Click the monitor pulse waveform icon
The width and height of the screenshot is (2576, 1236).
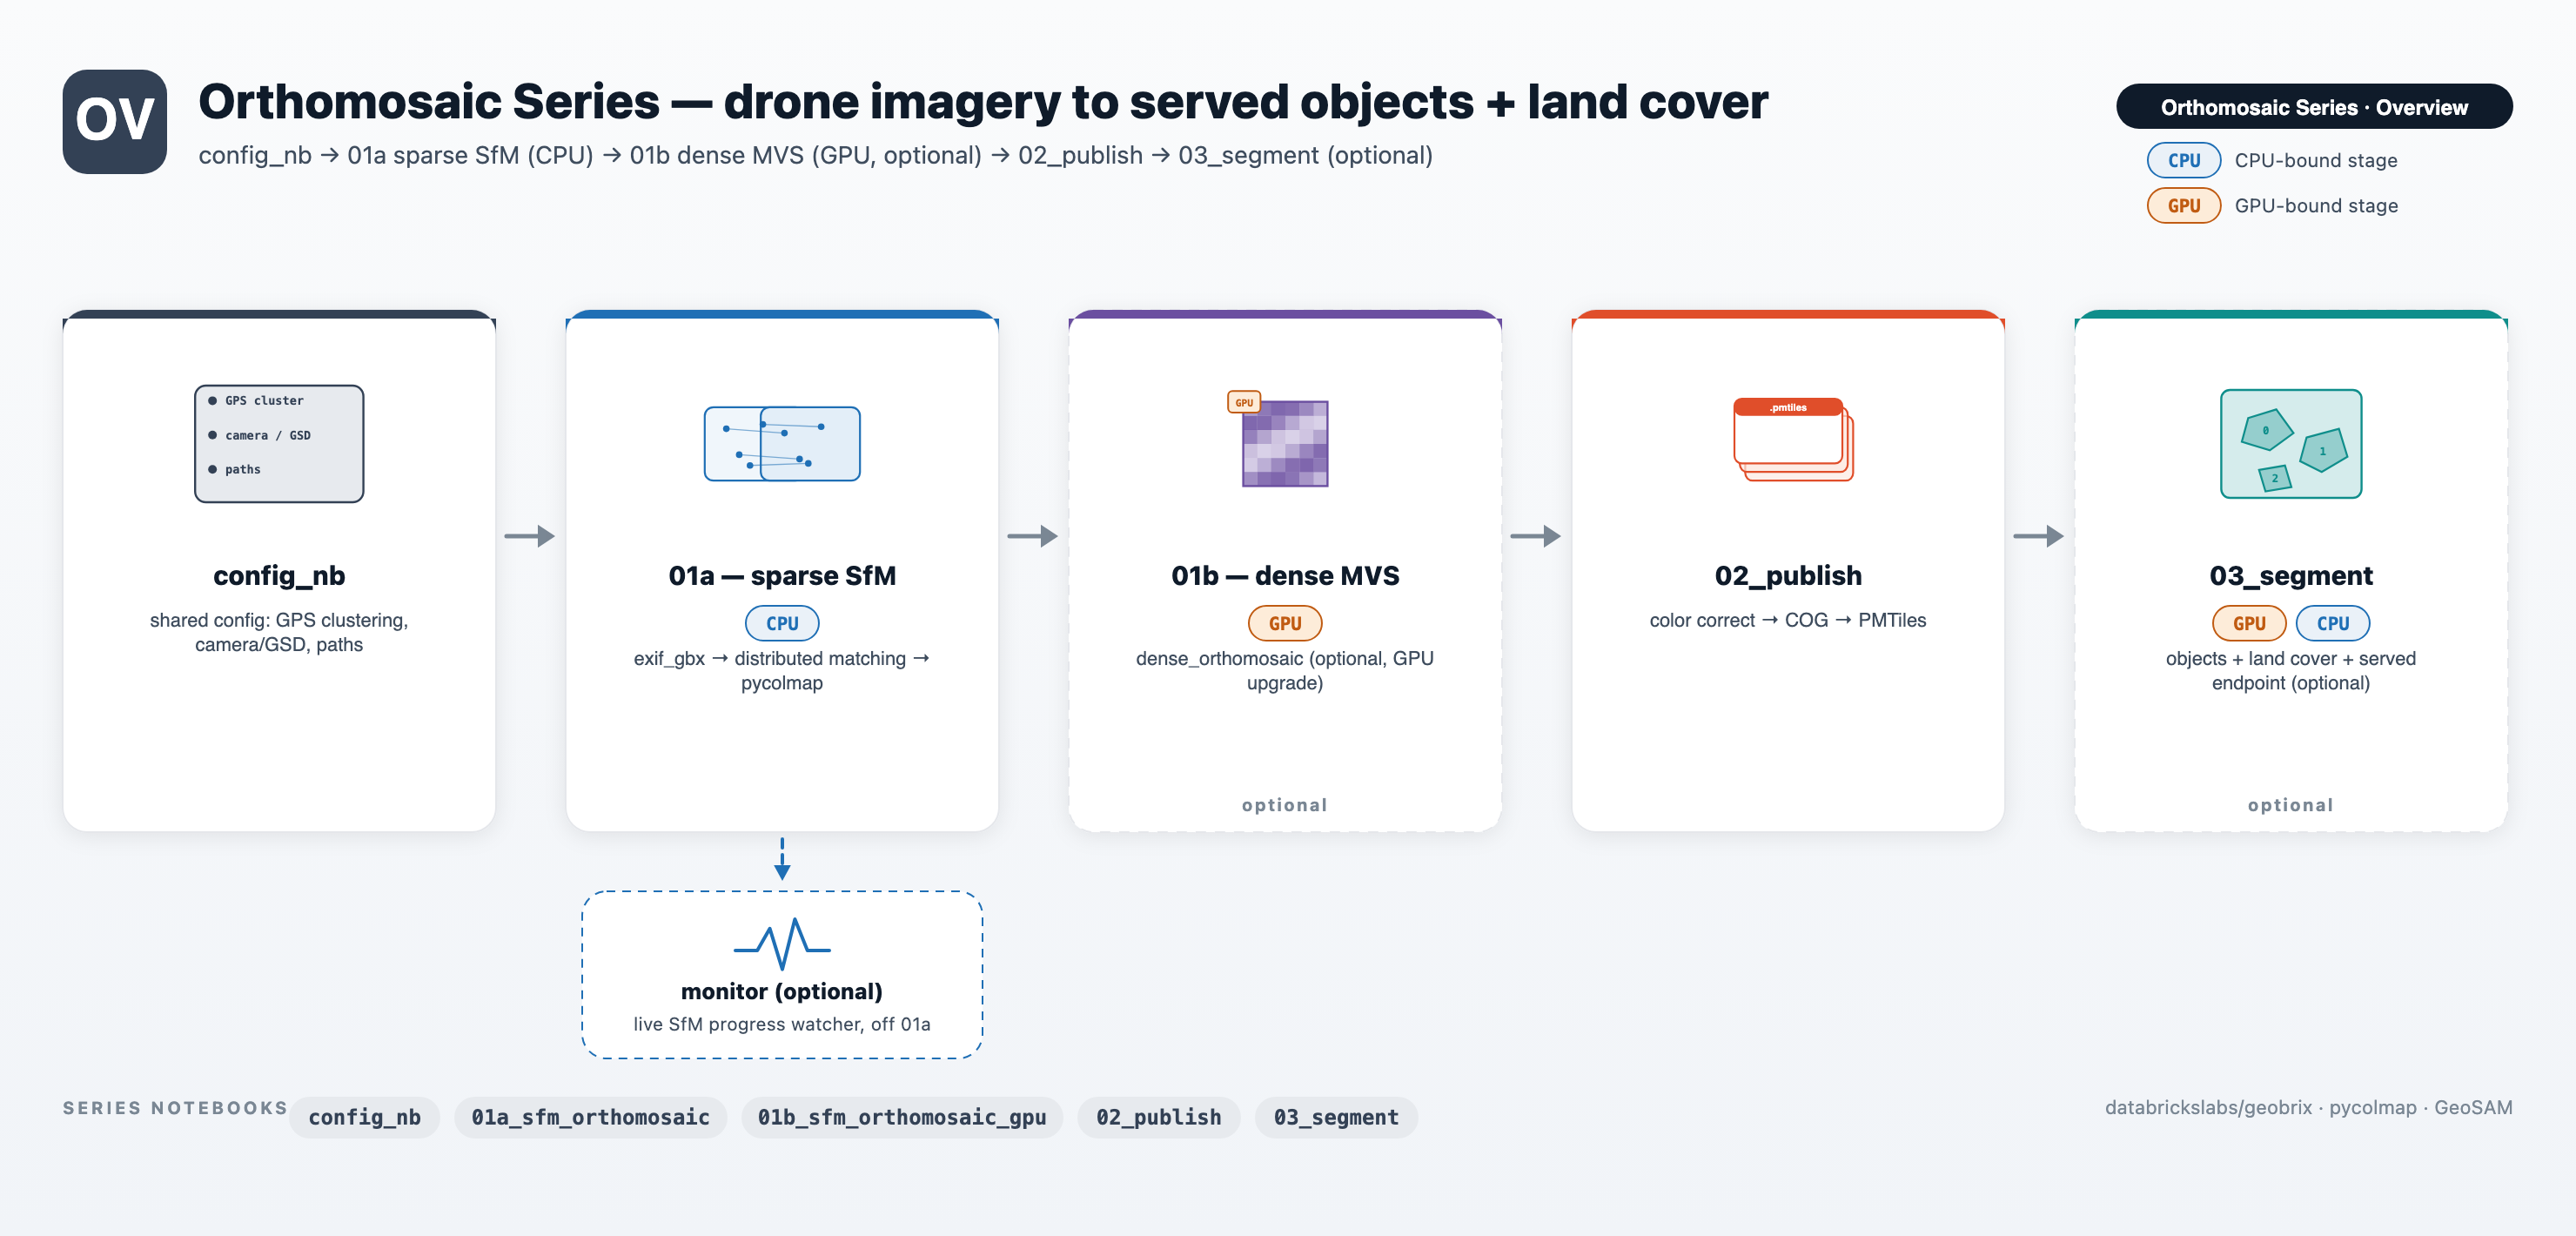782,943
